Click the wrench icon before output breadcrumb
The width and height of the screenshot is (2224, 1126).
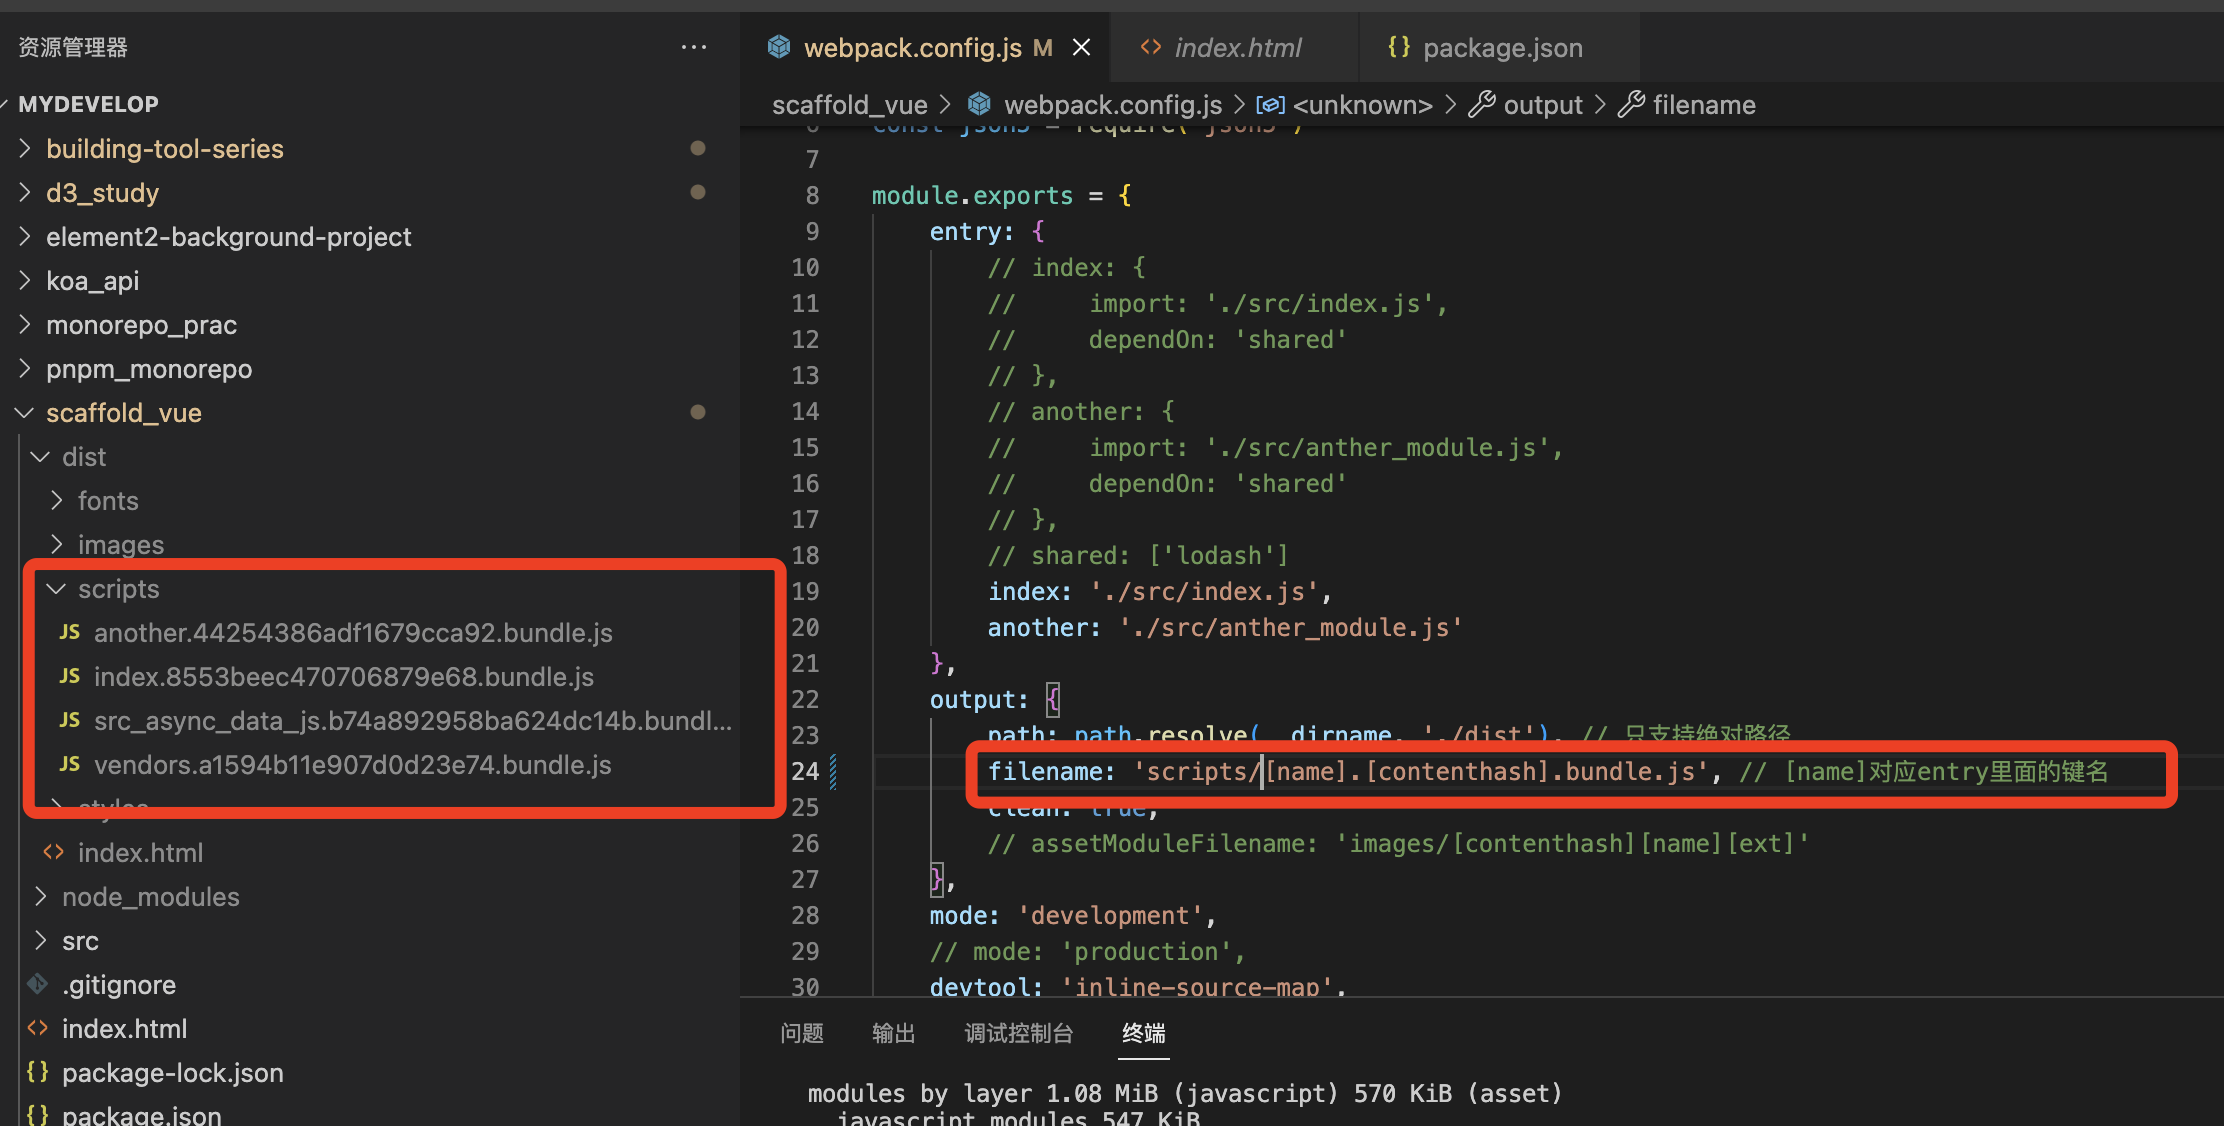[x=1481, y=104]
